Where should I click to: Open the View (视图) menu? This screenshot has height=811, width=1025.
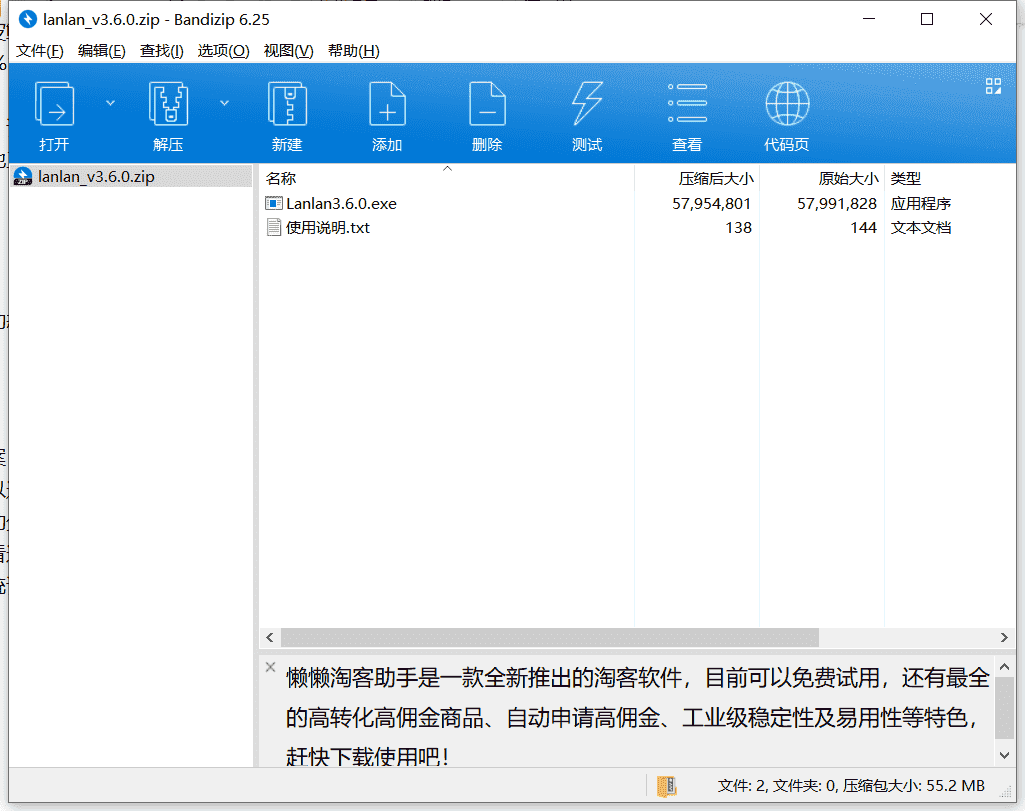click(x=288, y=51)
